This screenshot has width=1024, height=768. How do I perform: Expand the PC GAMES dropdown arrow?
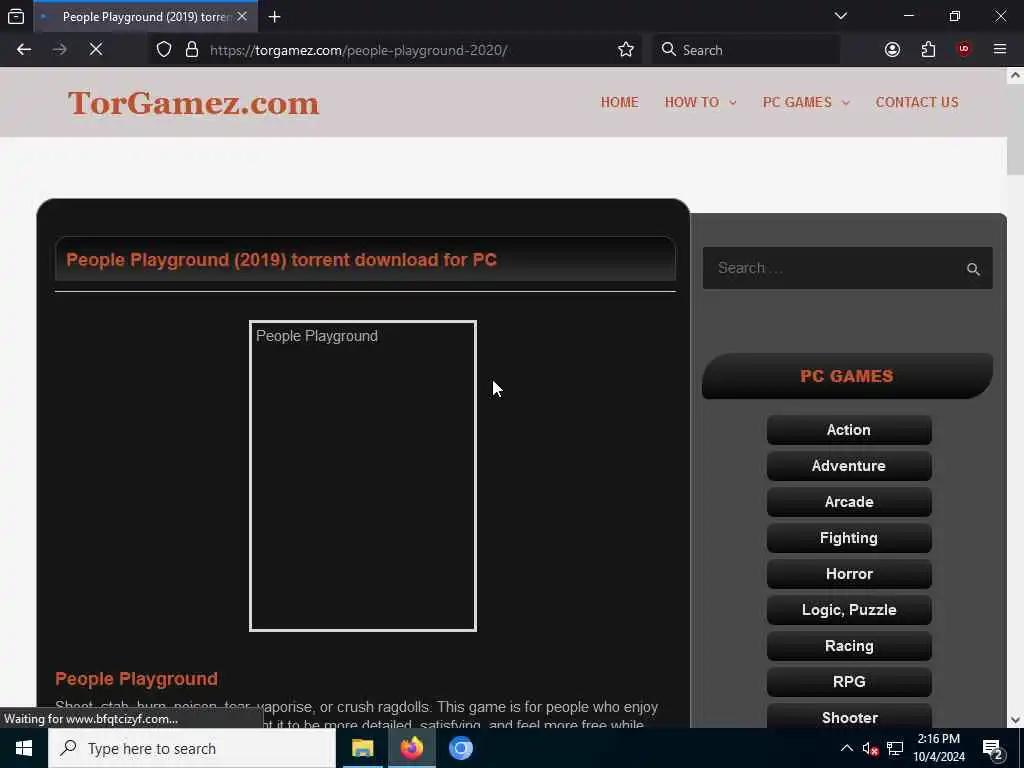[x=846, y=103]
